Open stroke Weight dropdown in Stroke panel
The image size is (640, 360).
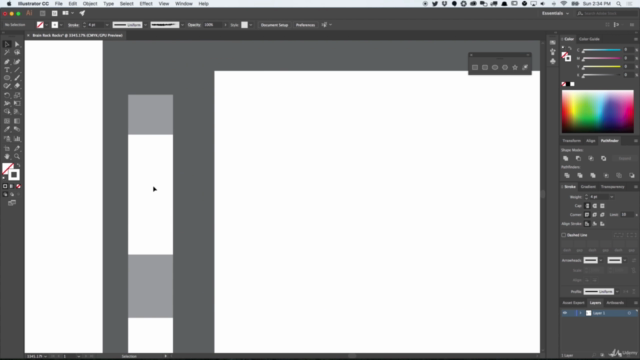tap(611, 197)
